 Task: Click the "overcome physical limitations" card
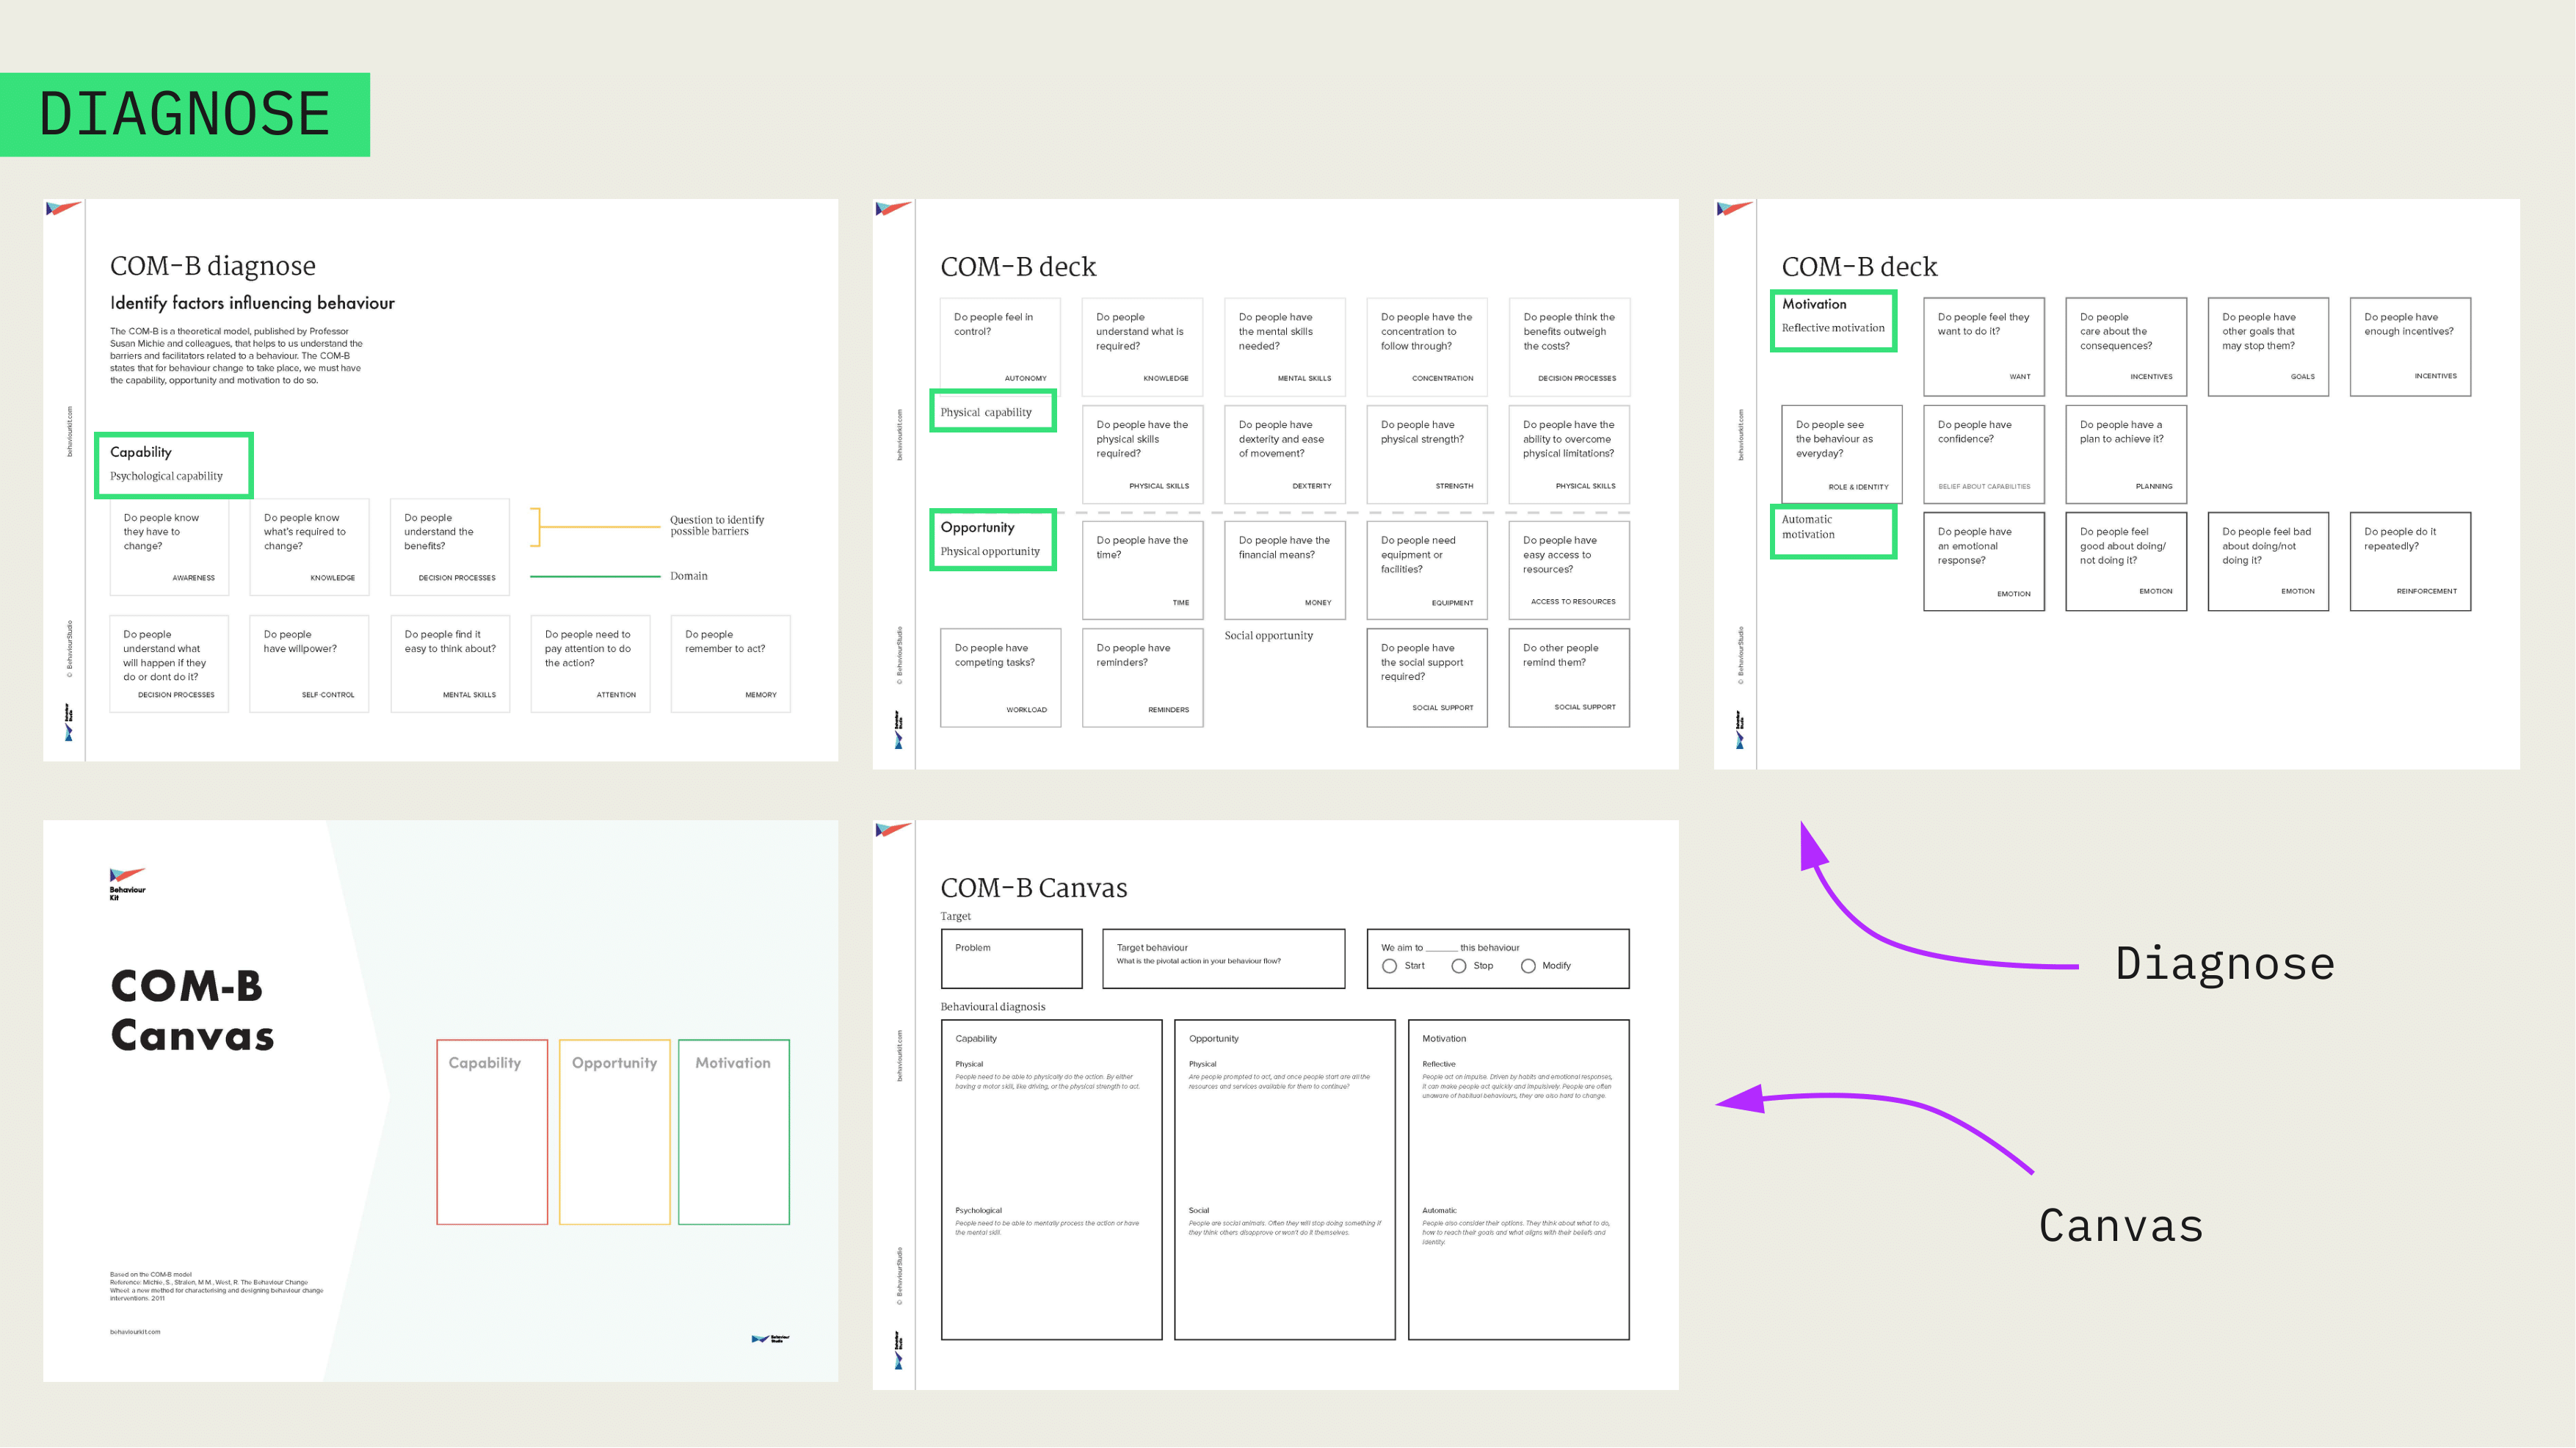pyautogui.click(x=1569, y=454)
